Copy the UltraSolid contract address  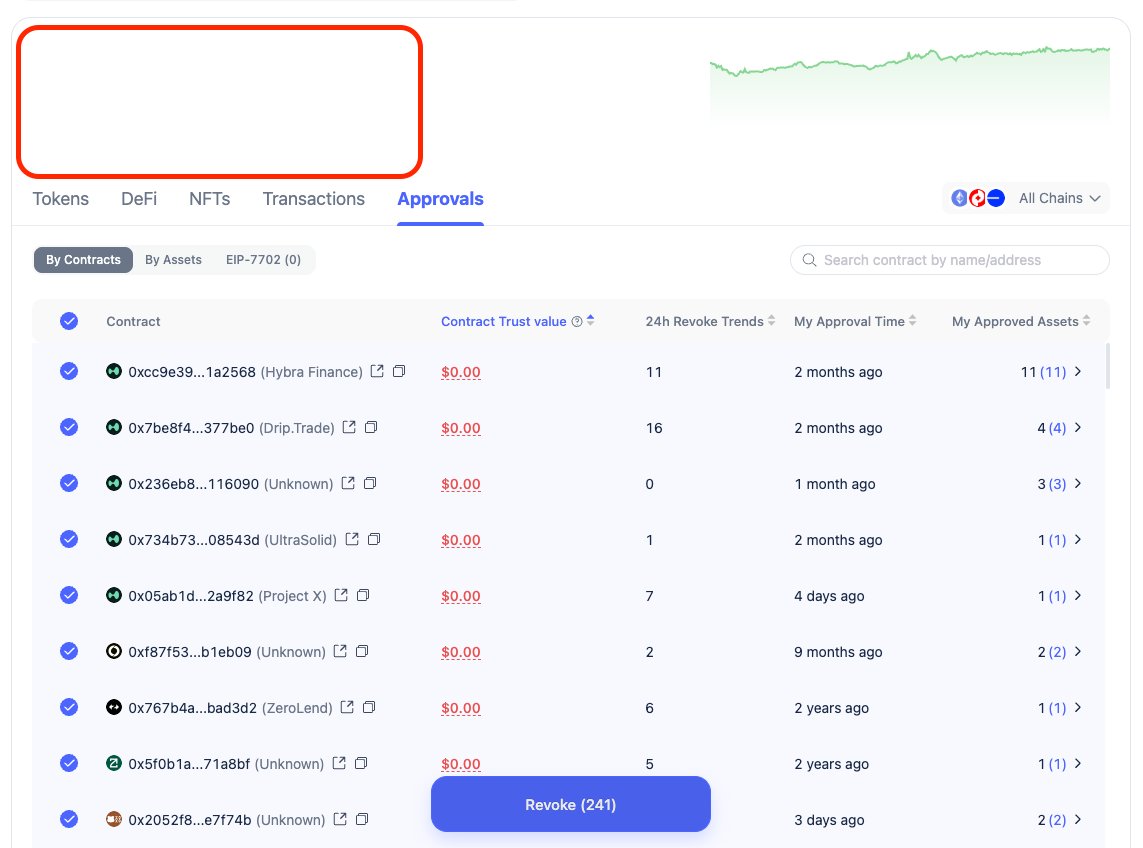point(374,540)
